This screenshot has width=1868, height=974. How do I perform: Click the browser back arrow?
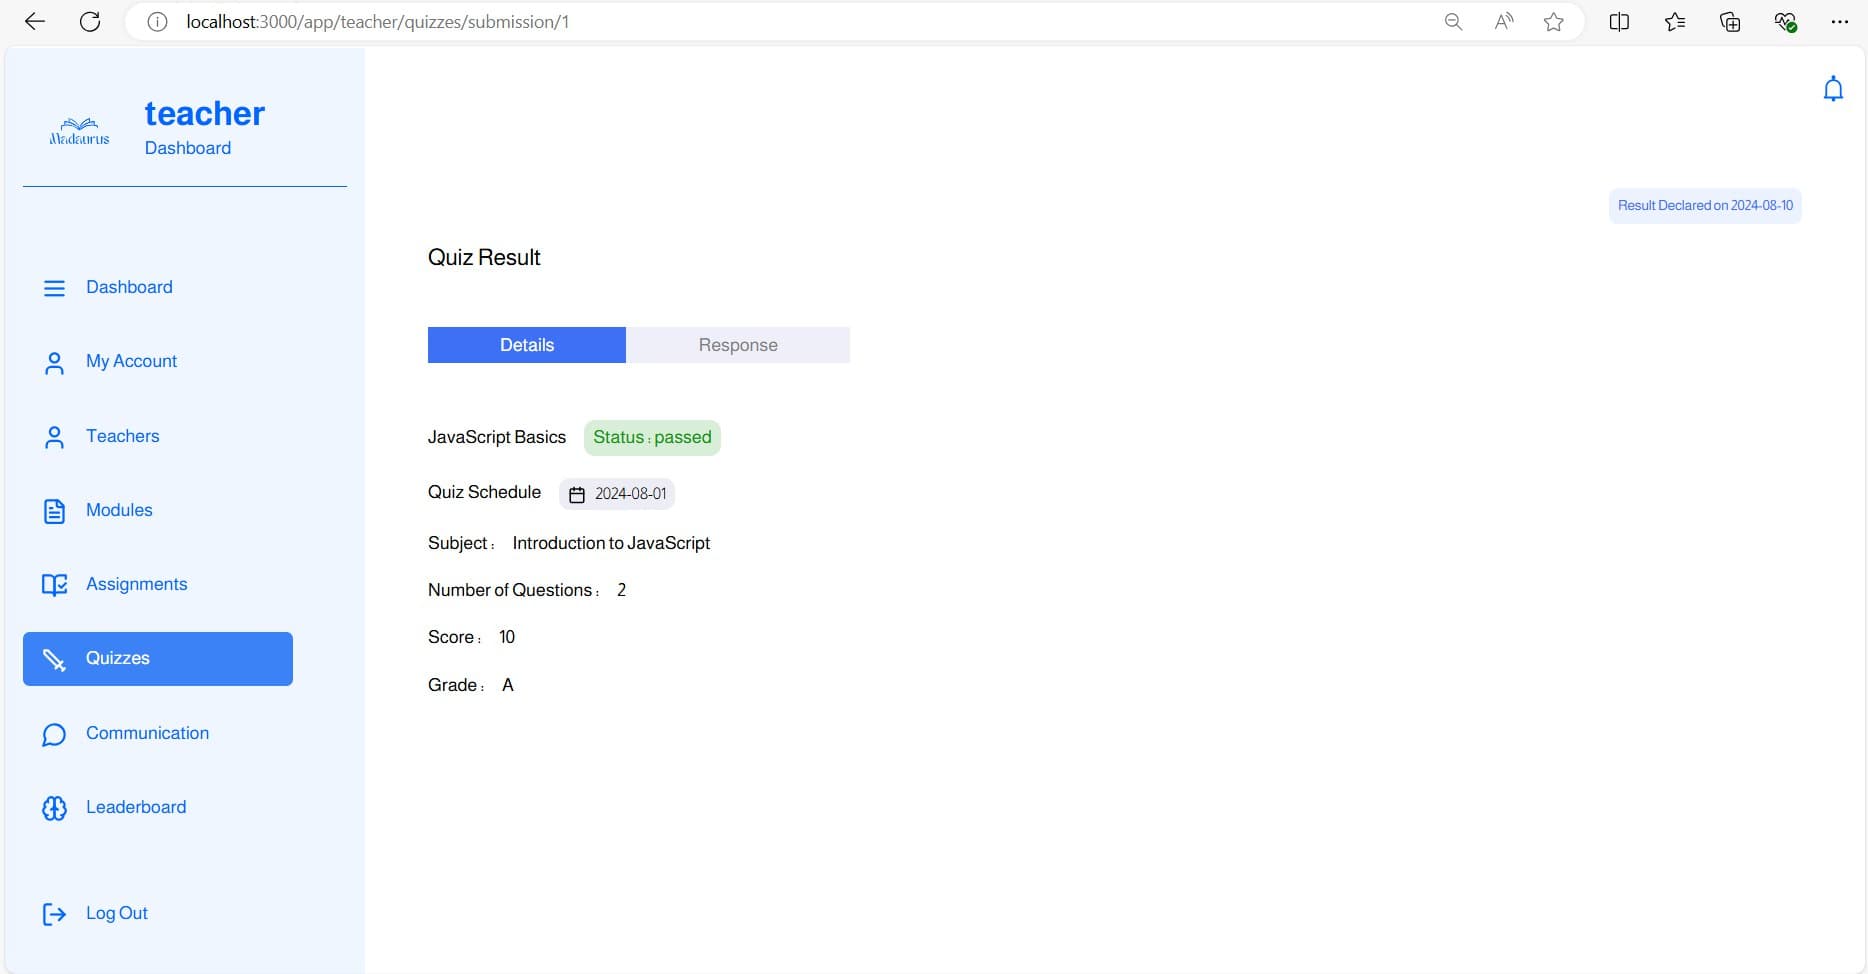[35, 22]
